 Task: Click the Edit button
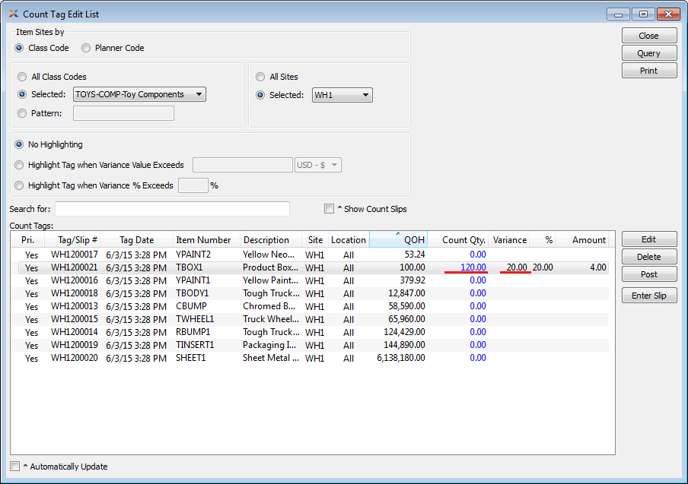(648, 240)
